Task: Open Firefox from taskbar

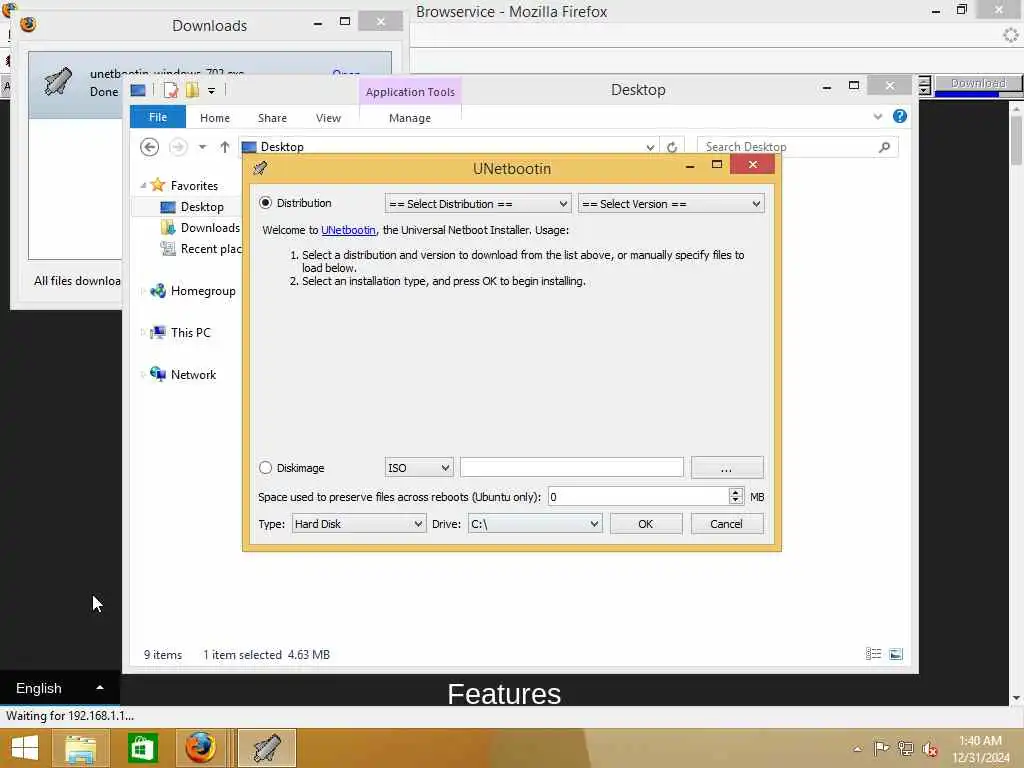Action: pyautogui.click(x=200, y=748)
